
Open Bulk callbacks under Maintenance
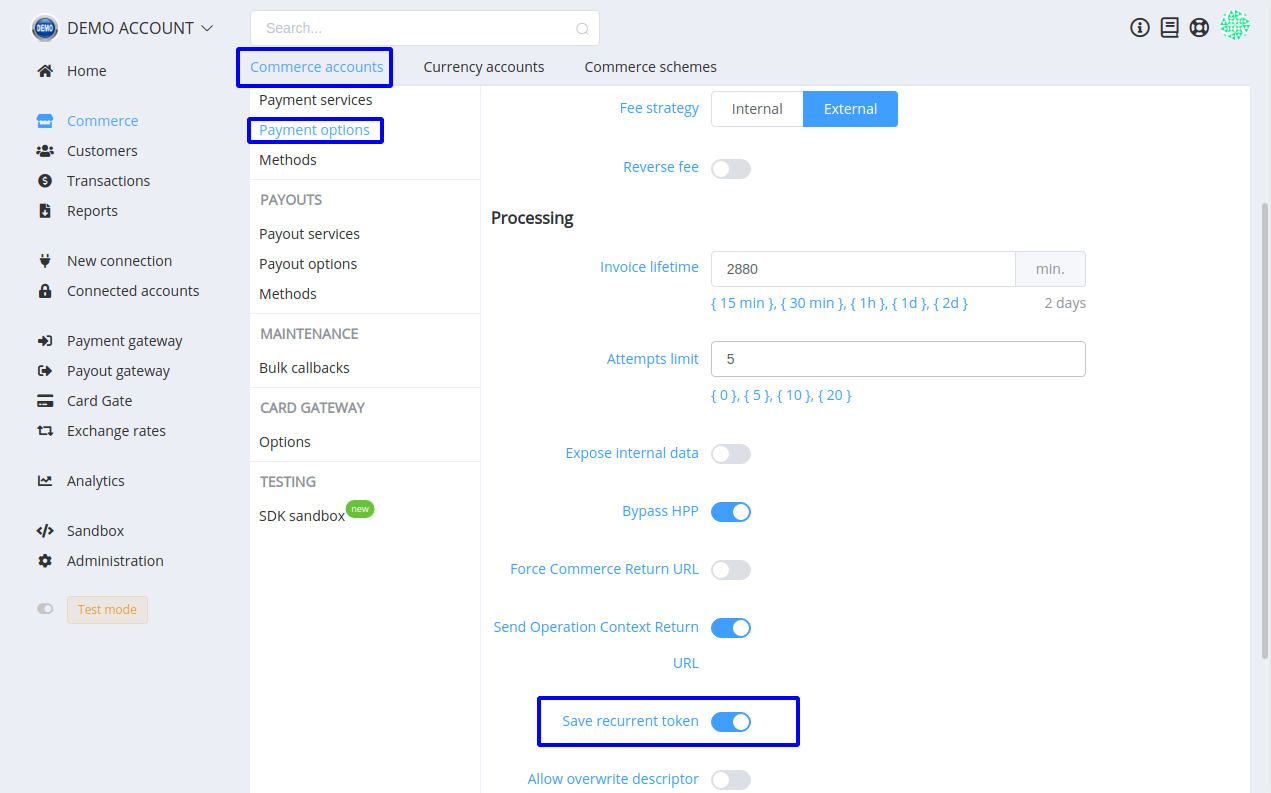(304, 368)
